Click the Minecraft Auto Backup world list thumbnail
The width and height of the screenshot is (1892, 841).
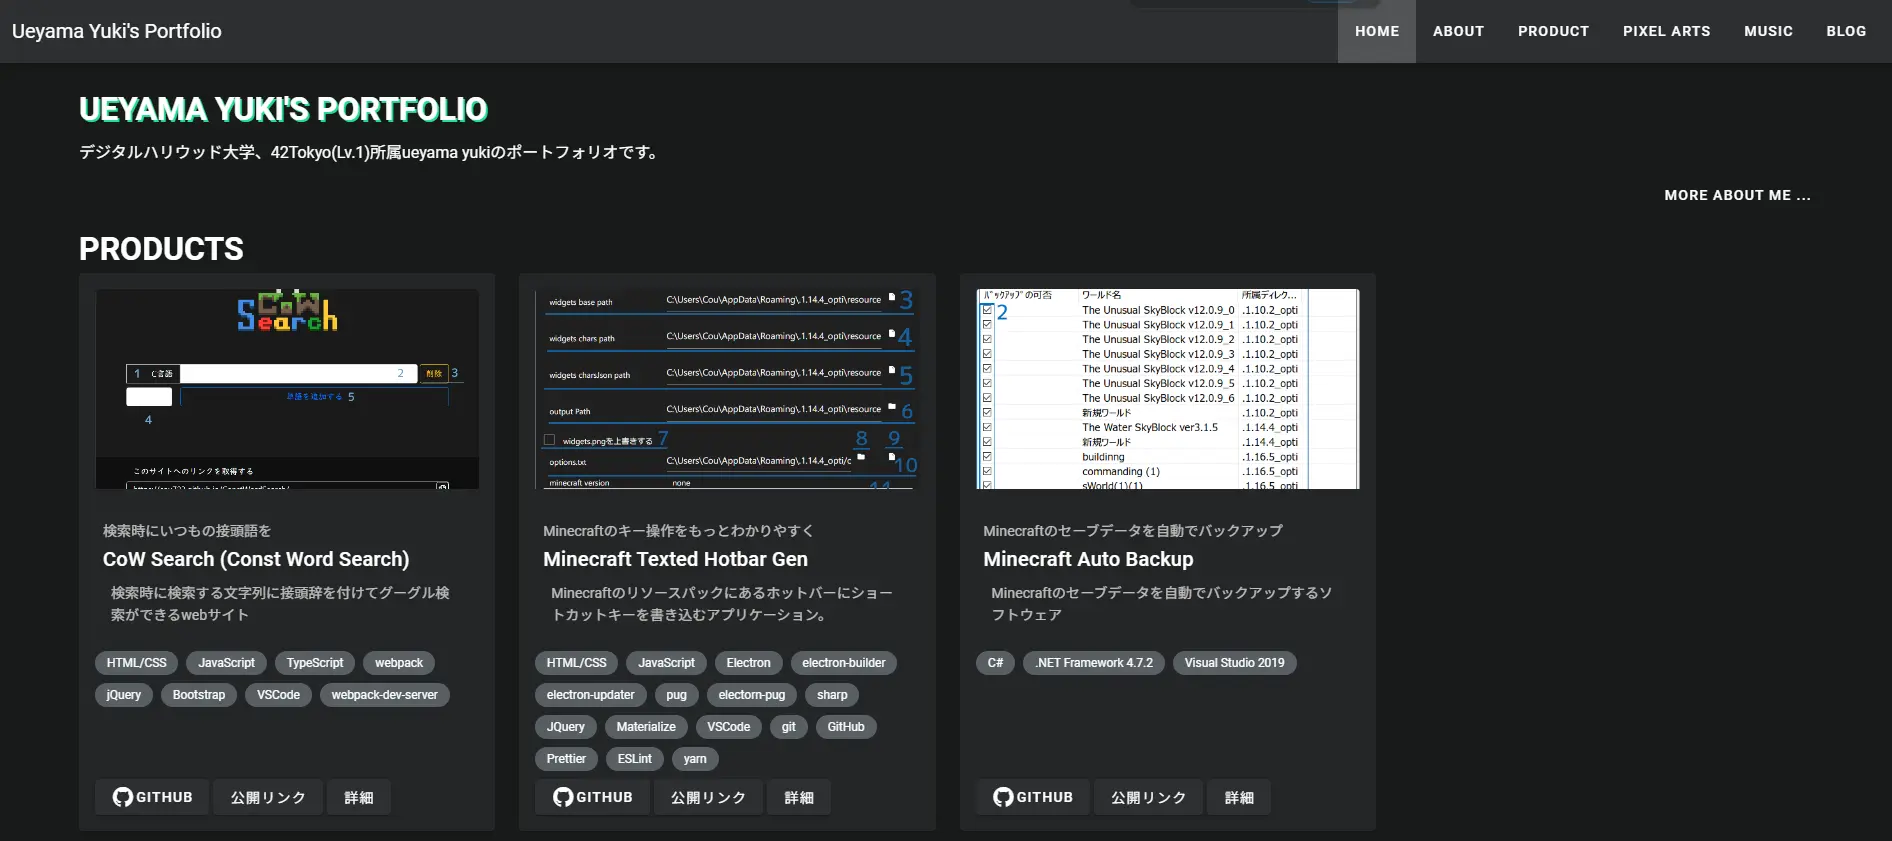coord(1167,389)
